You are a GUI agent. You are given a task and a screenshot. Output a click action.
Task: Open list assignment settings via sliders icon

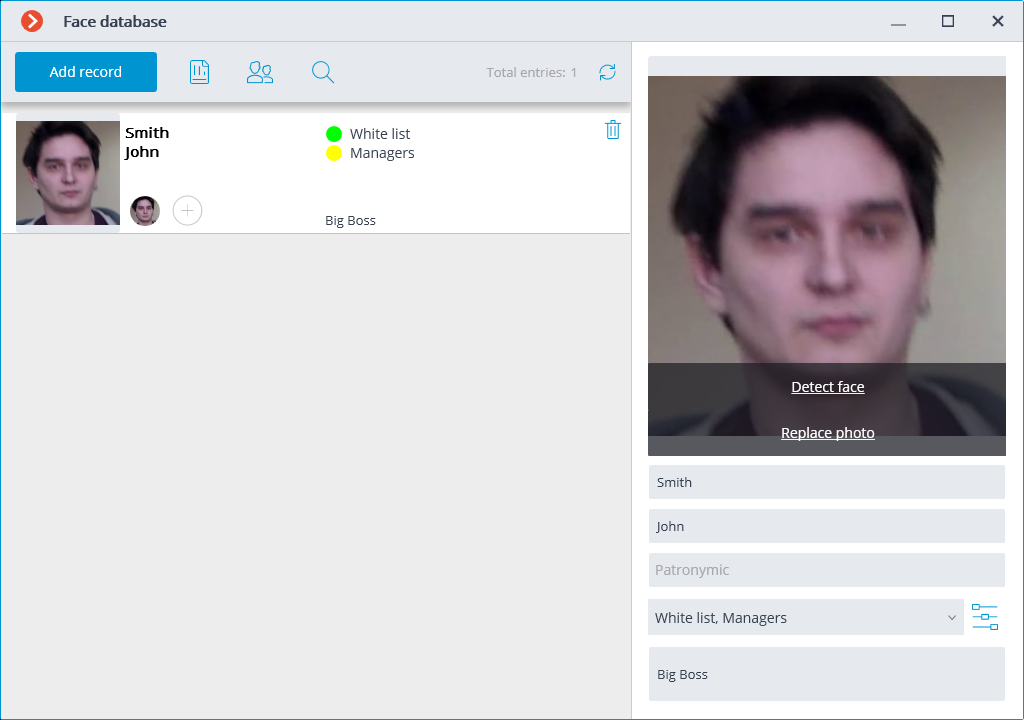pyautogui.click(x=984, y=617)
